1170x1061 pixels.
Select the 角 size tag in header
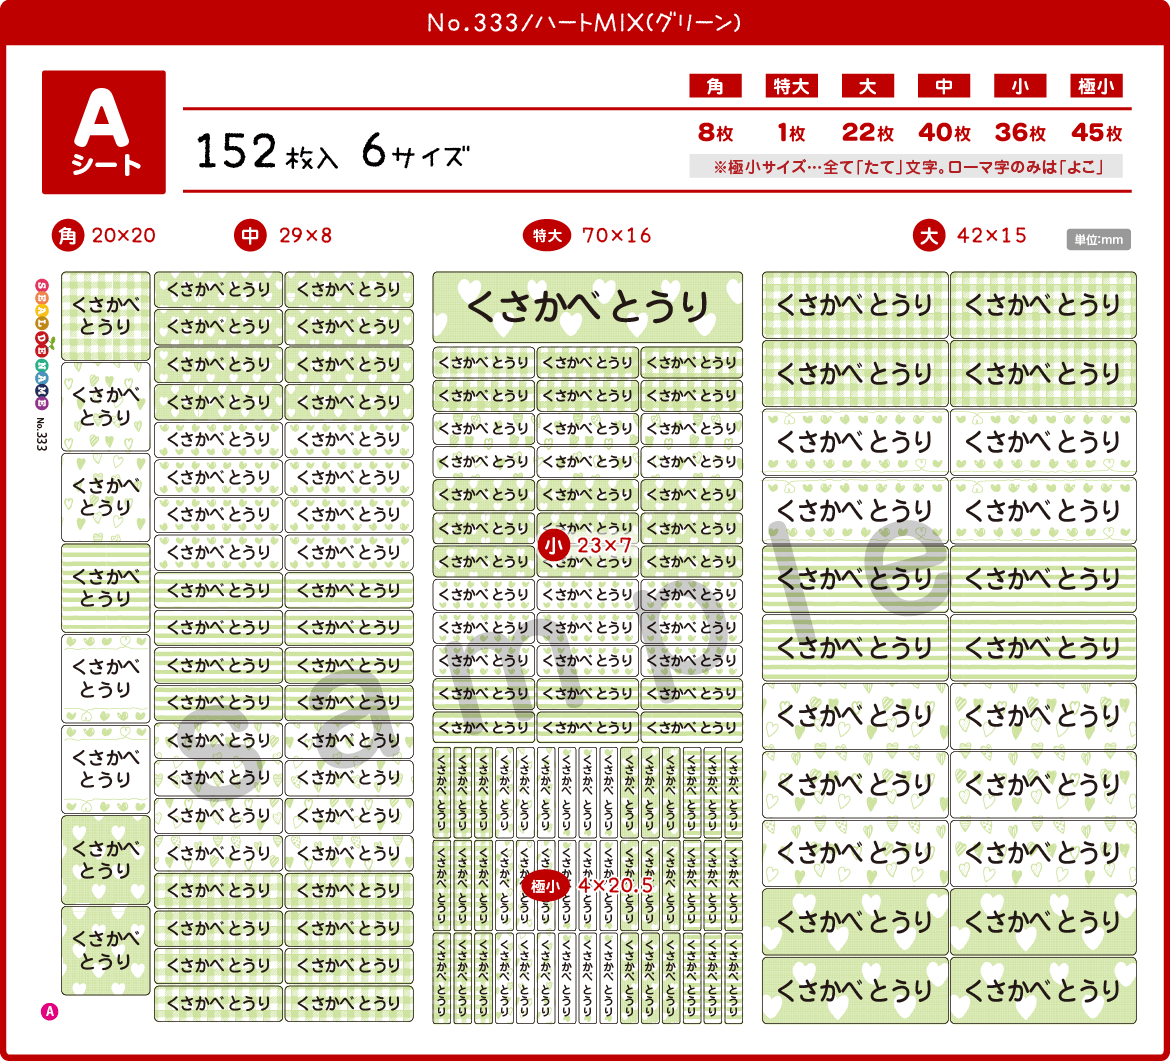pyautogui.click(x=715, y=86)
